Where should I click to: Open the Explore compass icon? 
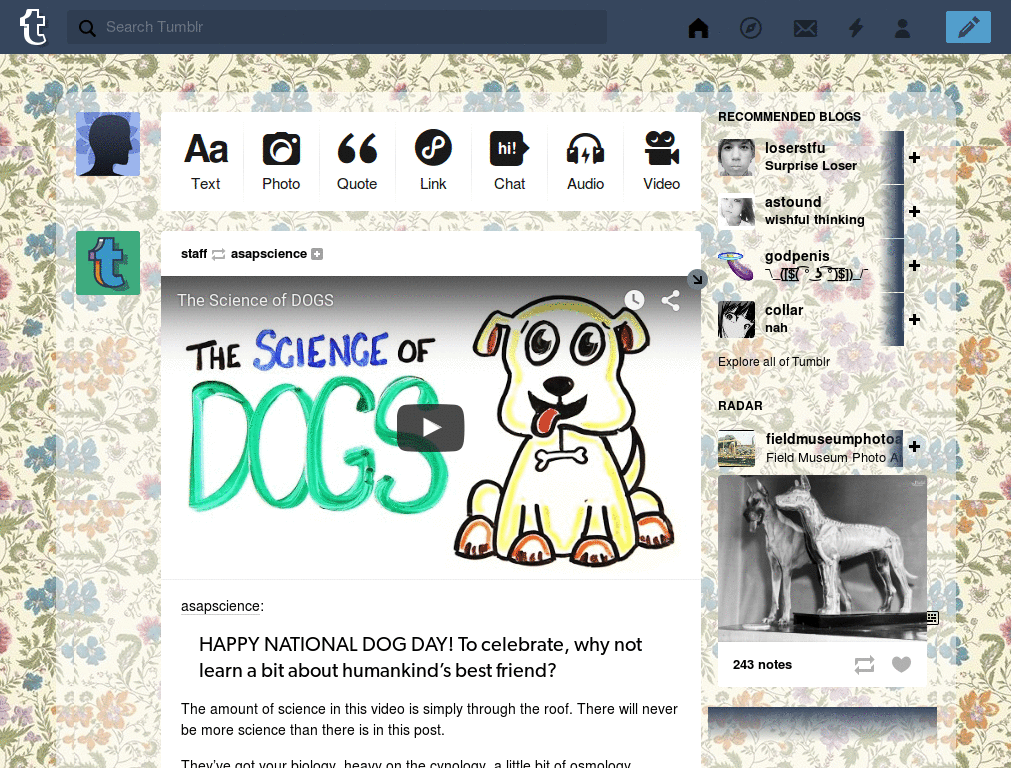tap(750, 27)
